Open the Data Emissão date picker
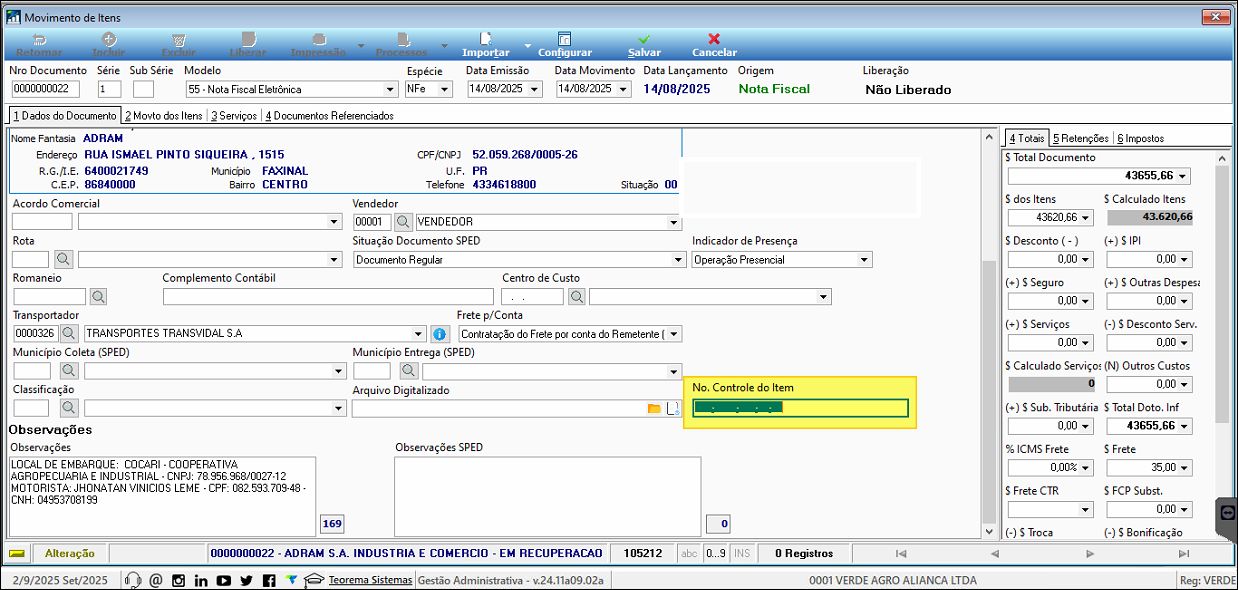 click(x=534, y=89)
